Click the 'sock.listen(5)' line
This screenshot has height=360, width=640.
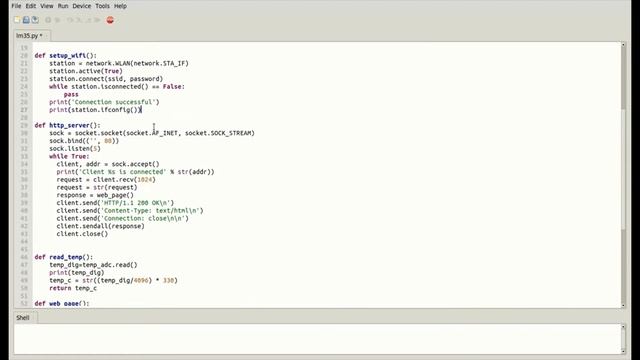point(75,149)
